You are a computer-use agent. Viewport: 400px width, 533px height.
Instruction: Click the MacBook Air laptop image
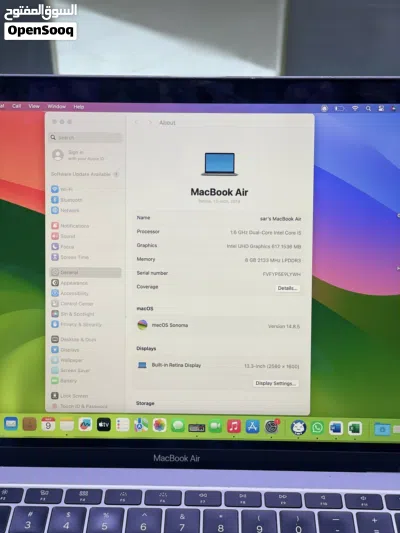[x=220, y=164]
